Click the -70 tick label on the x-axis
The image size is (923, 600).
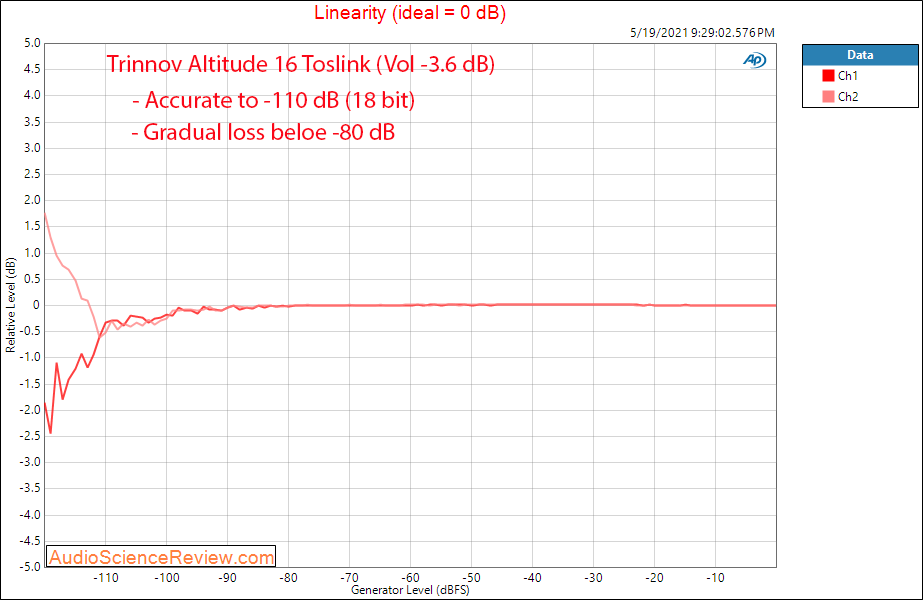pyautogui.click(x=350, y=578)
